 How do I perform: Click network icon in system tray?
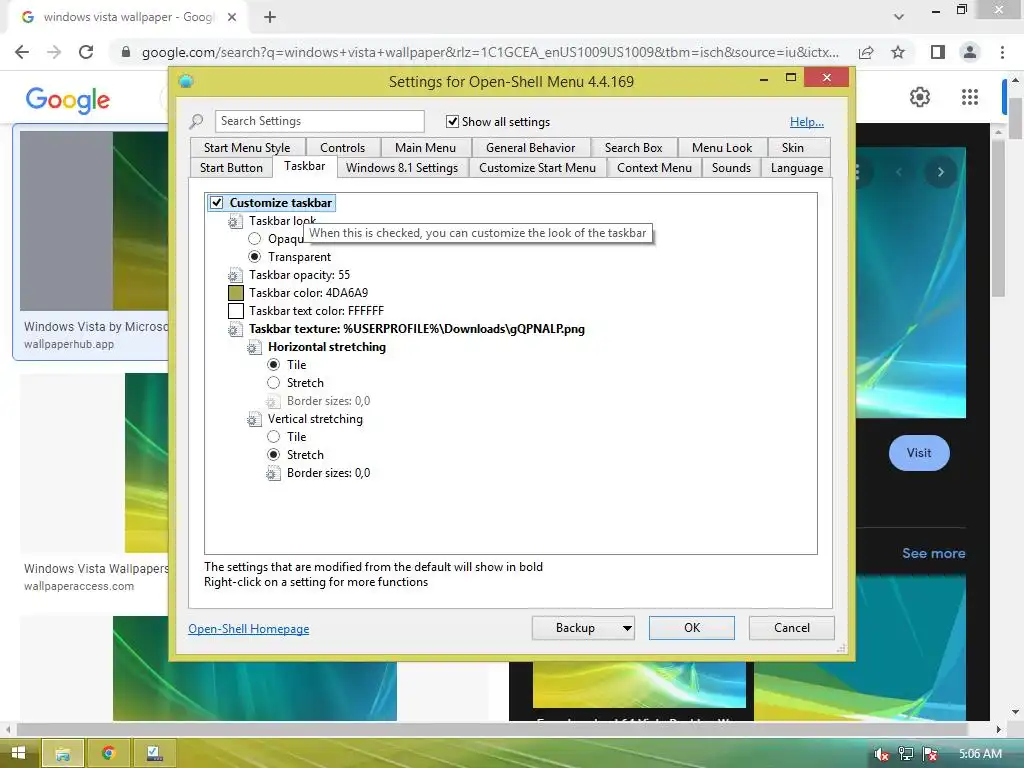906,754
